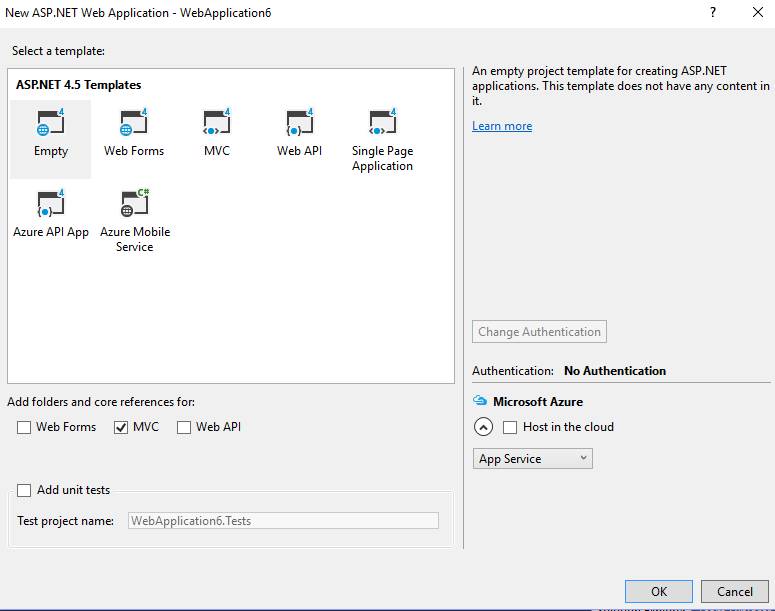This screenshot has width=775, height=611.
Task: Open the App Service dropdown
Action: tap(532, 459)
